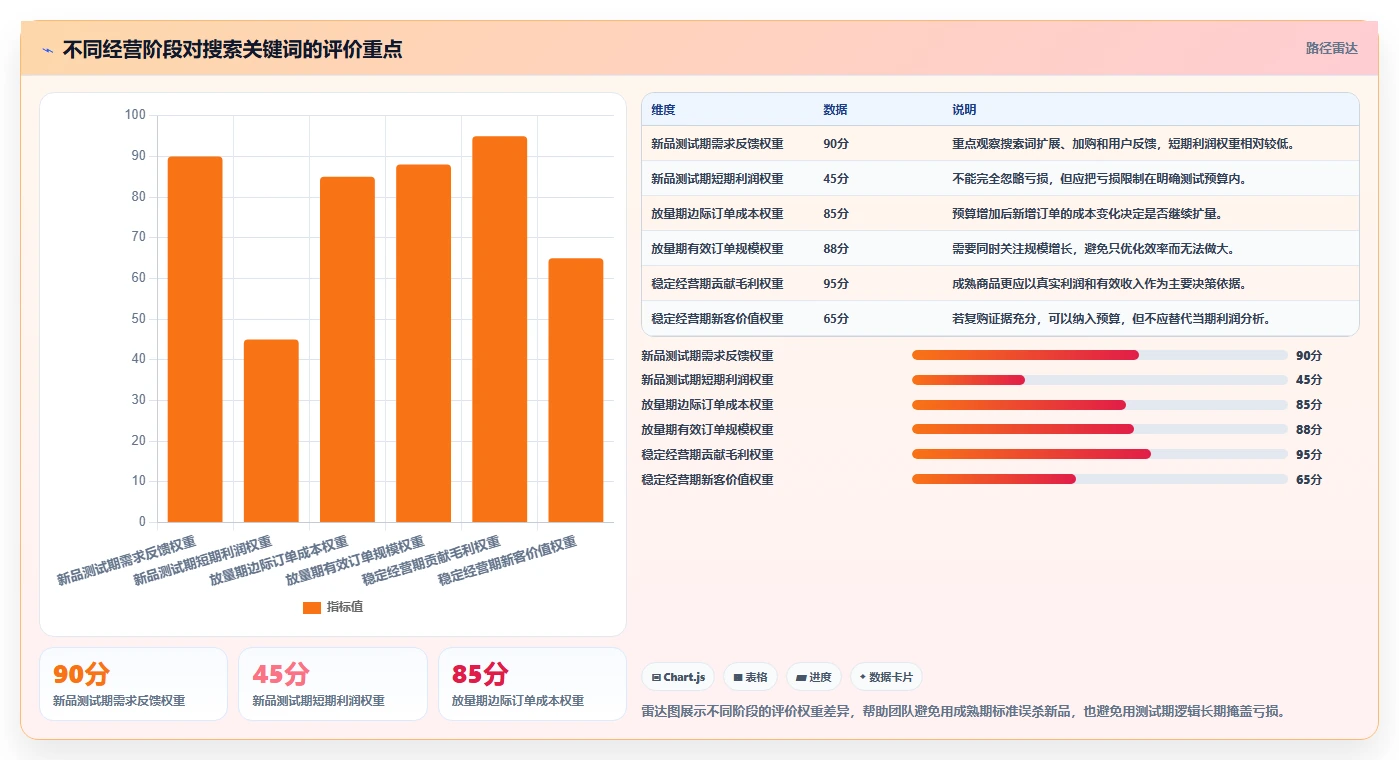Screen dimensions: 1399x760
Task: Click the chart bar valued 65
Action: (576, 390)
